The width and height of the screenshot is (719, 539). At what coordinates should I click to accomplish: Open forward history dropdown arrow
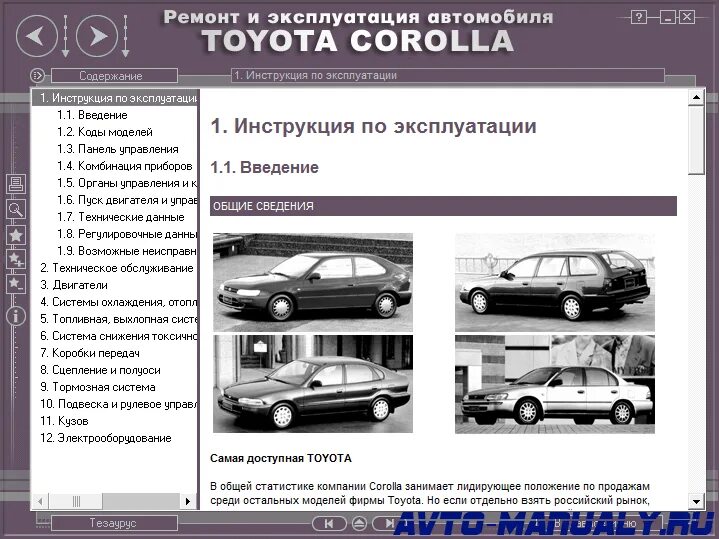[x=125, y=36]
